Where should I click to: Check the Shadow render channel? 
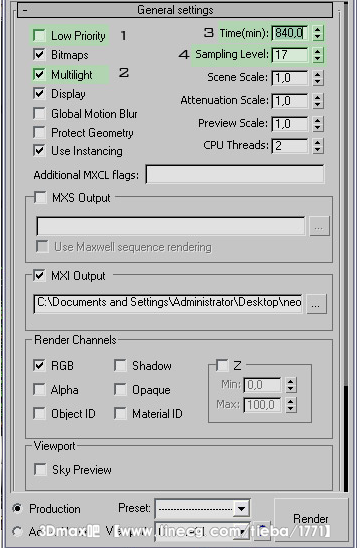pyautogui.click(x=120, y=366)
